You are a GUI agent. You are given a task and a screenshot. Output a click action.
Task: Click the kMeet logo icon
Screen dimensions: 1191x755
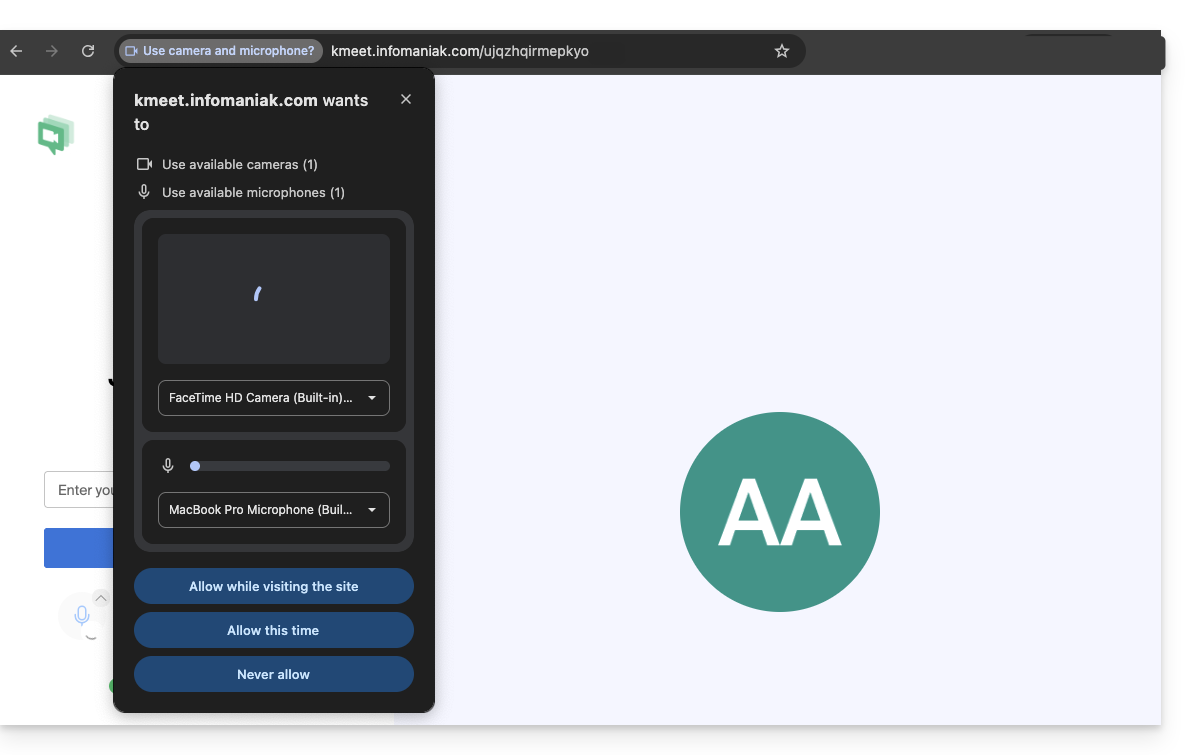tap(56, 135)
